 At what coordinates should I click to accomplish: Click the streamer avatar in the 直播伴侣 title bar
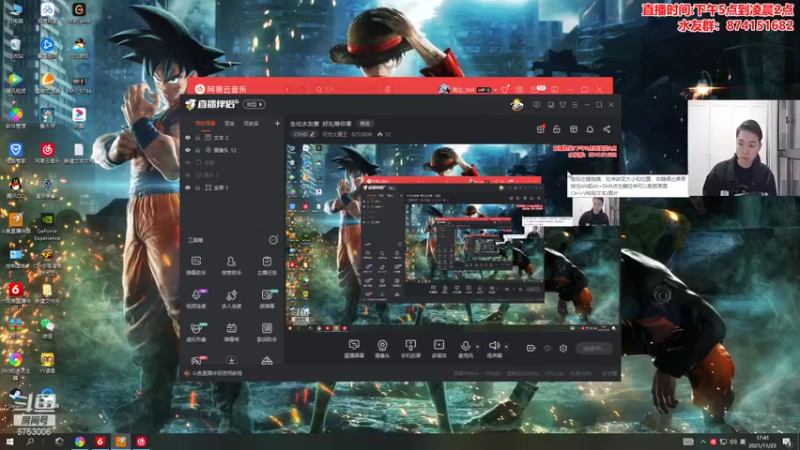517,105
